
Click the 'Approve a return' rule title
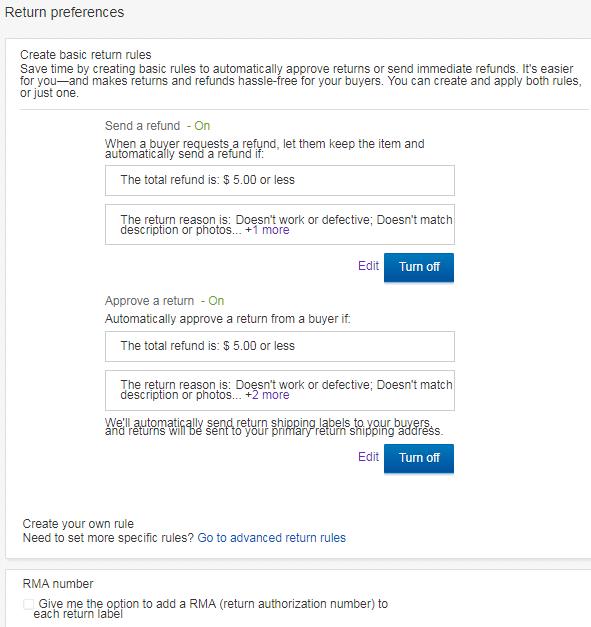tap(149, 301)
